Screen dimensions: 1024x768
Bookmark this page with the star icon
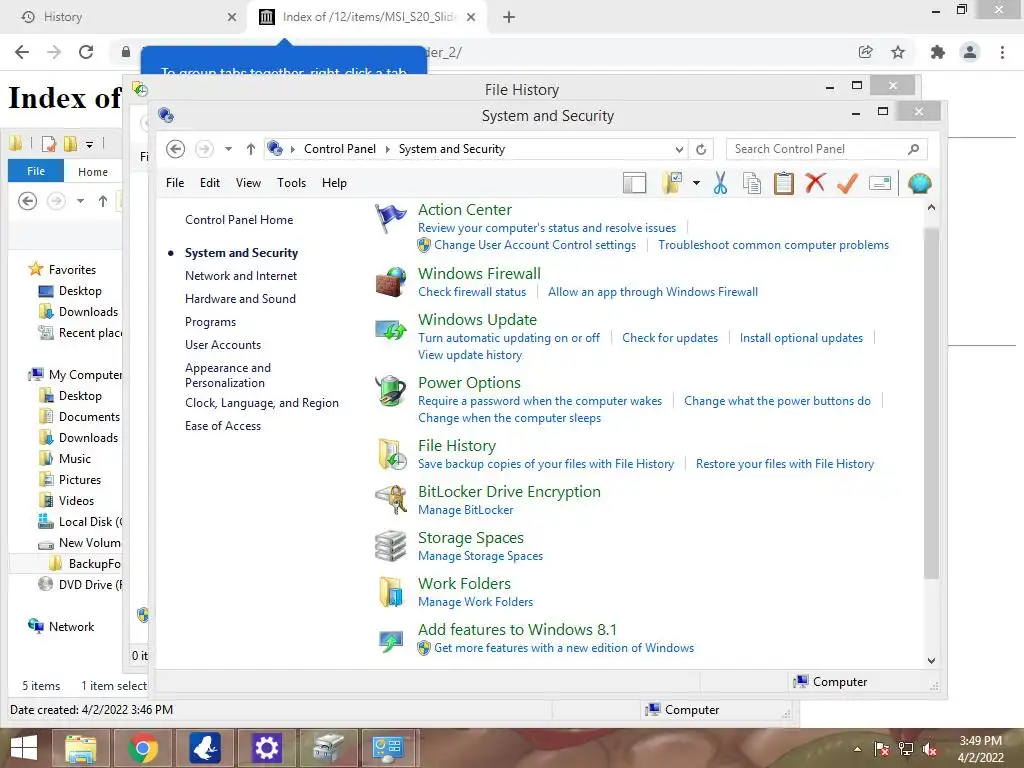[x=898, y=52]
